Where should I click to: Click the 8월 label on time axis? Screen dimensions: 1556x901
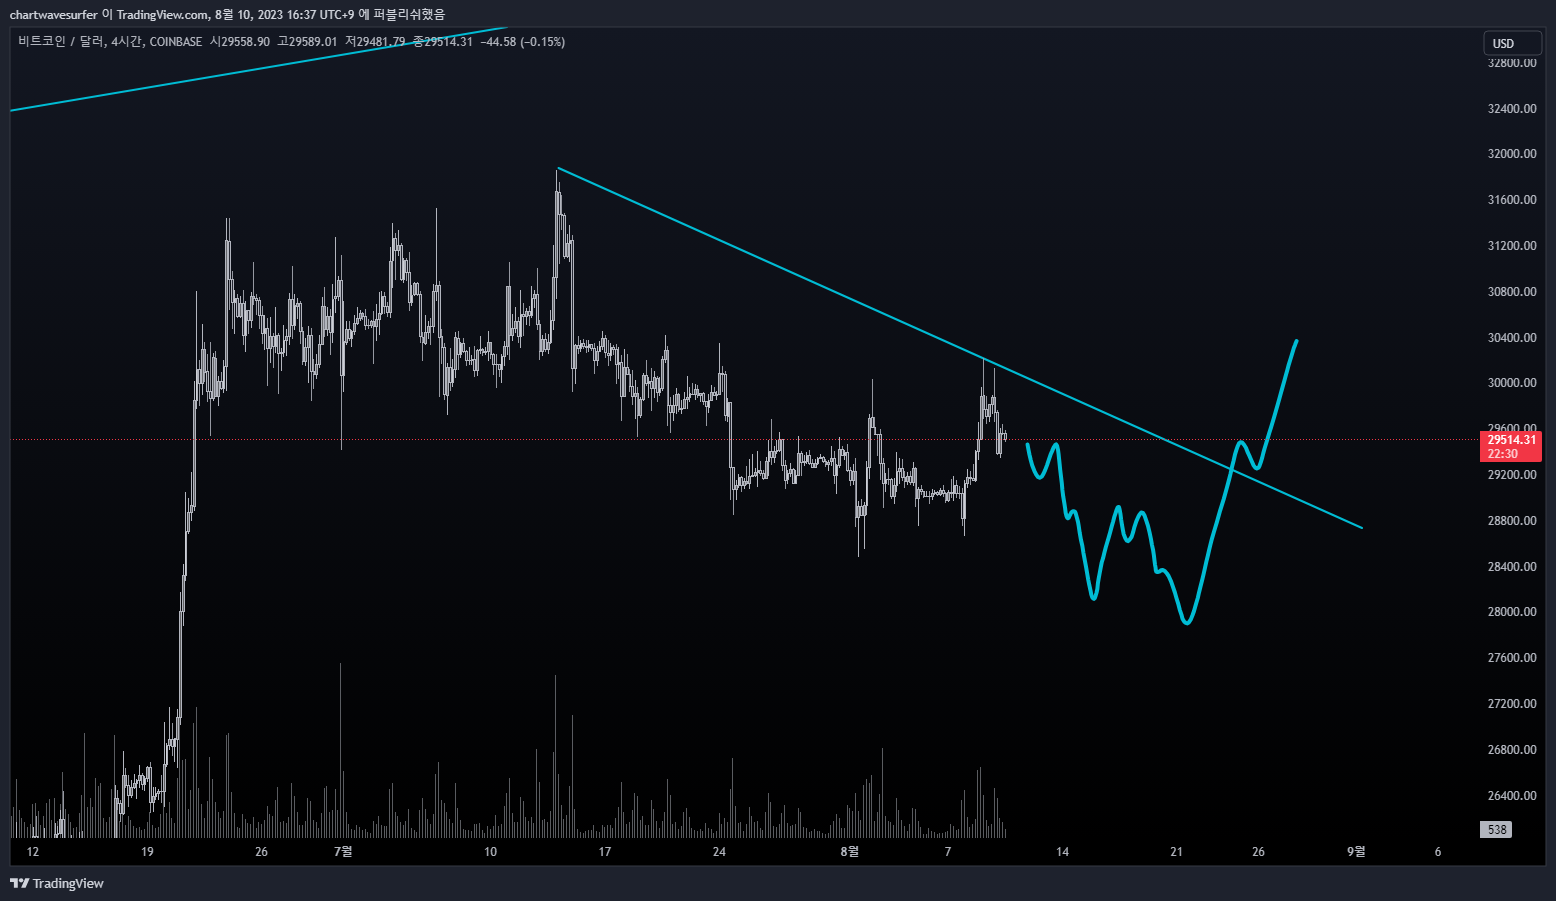pyautogui.click(x=849, y=852)
